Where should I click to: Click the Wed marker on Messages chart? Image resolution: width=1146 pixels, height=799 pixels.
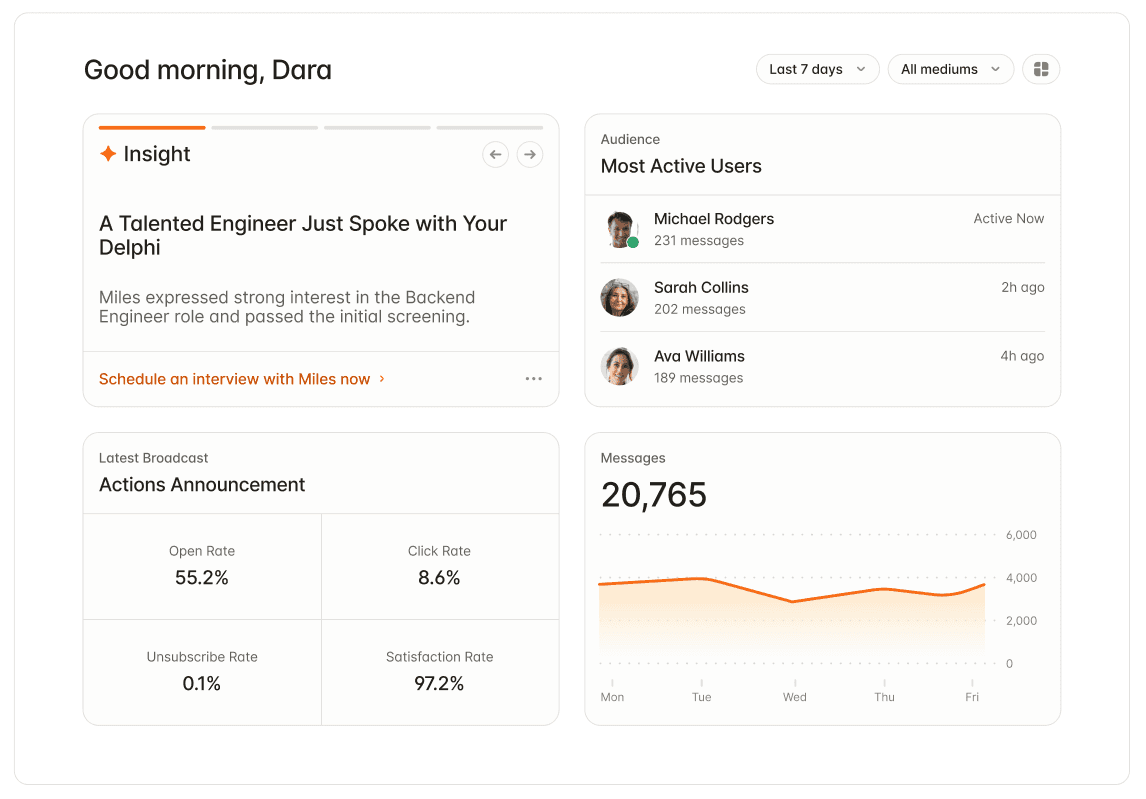click(x=794, y=697)
